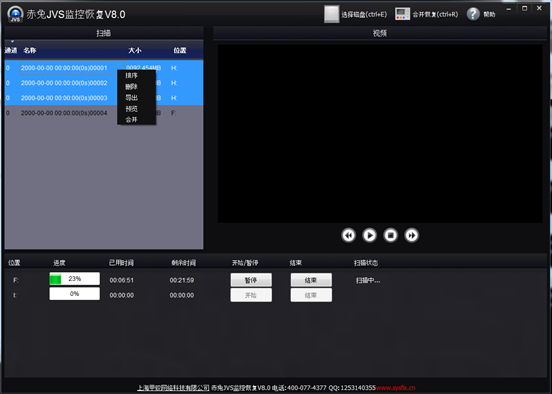This screenshot has height=394, width=552.
Task: Choose 删除 from the context menu
Action: tap(131, 87)
